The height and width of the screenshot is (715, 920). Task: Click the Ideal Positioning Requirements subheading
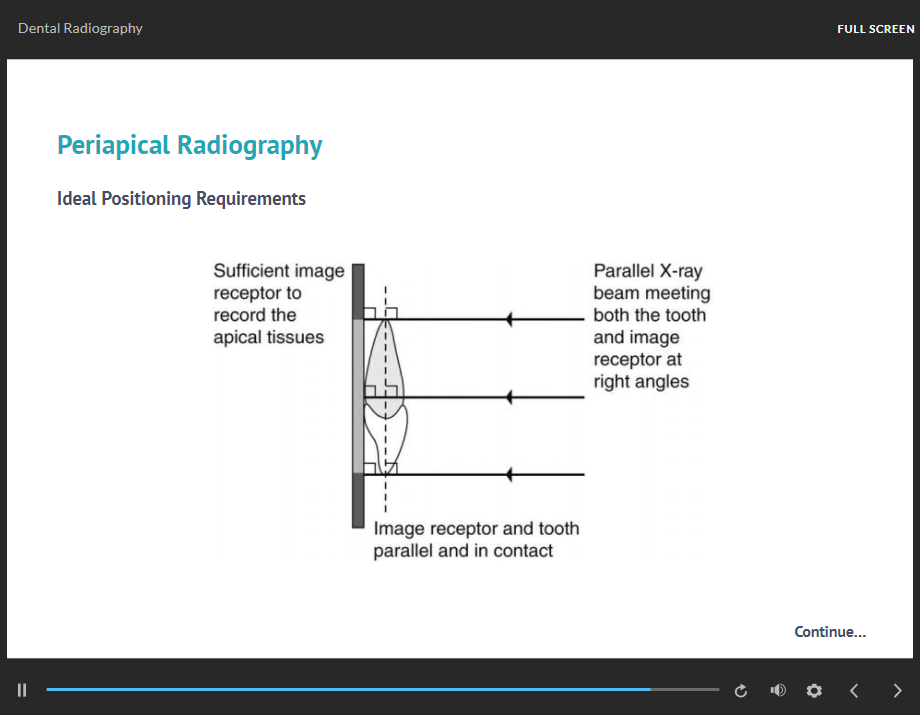pos(181,199)
